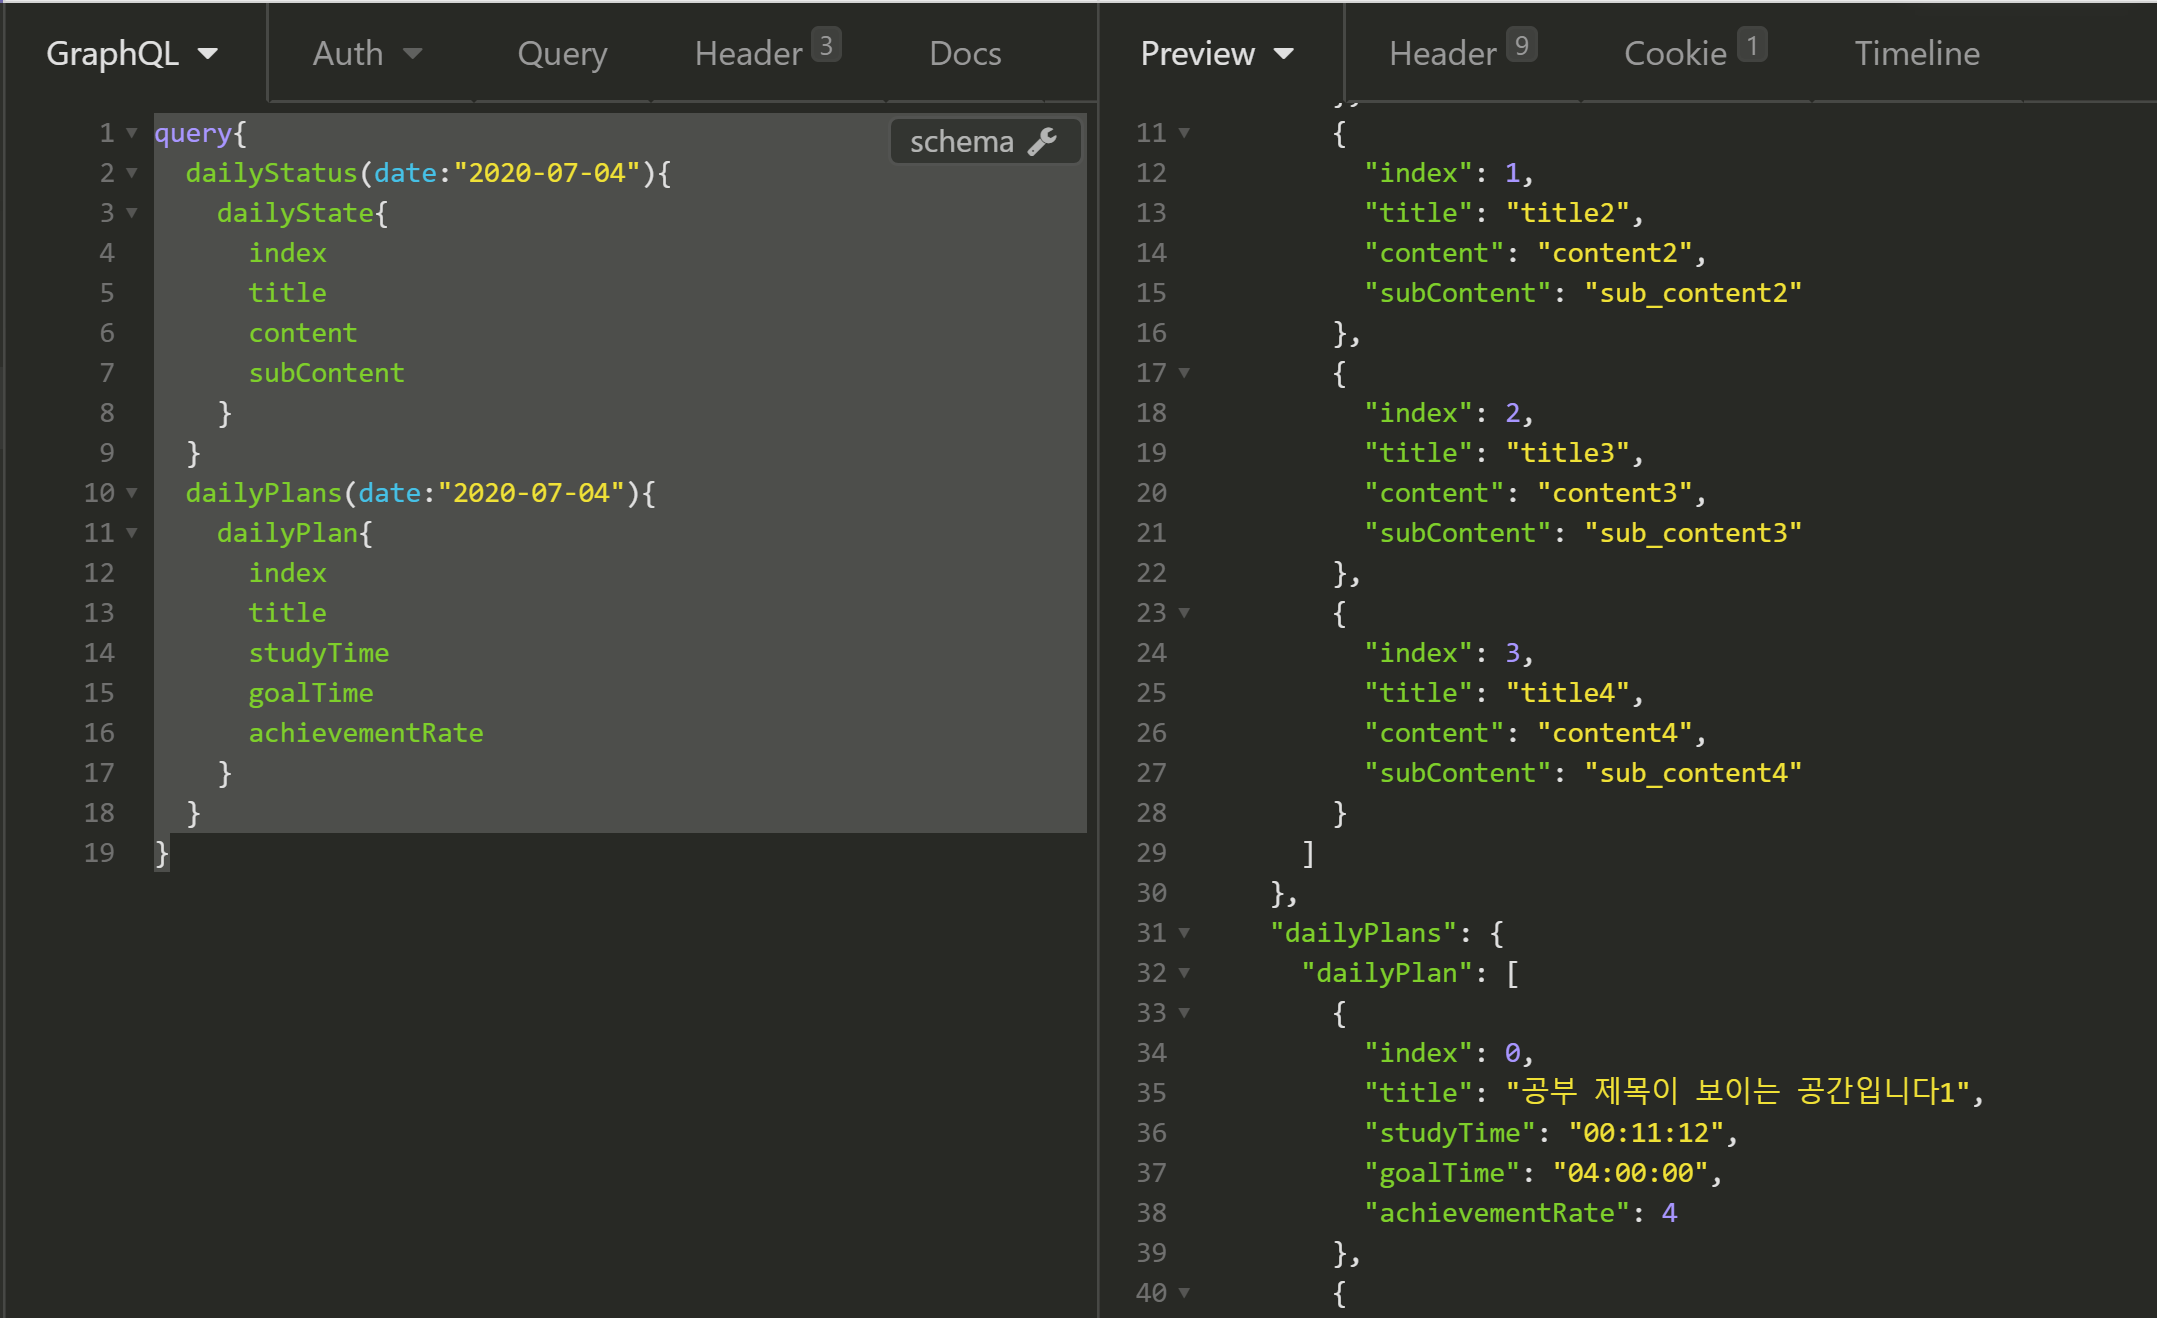
Task: Click the studyTime value in the response
Action: 1646,1133
